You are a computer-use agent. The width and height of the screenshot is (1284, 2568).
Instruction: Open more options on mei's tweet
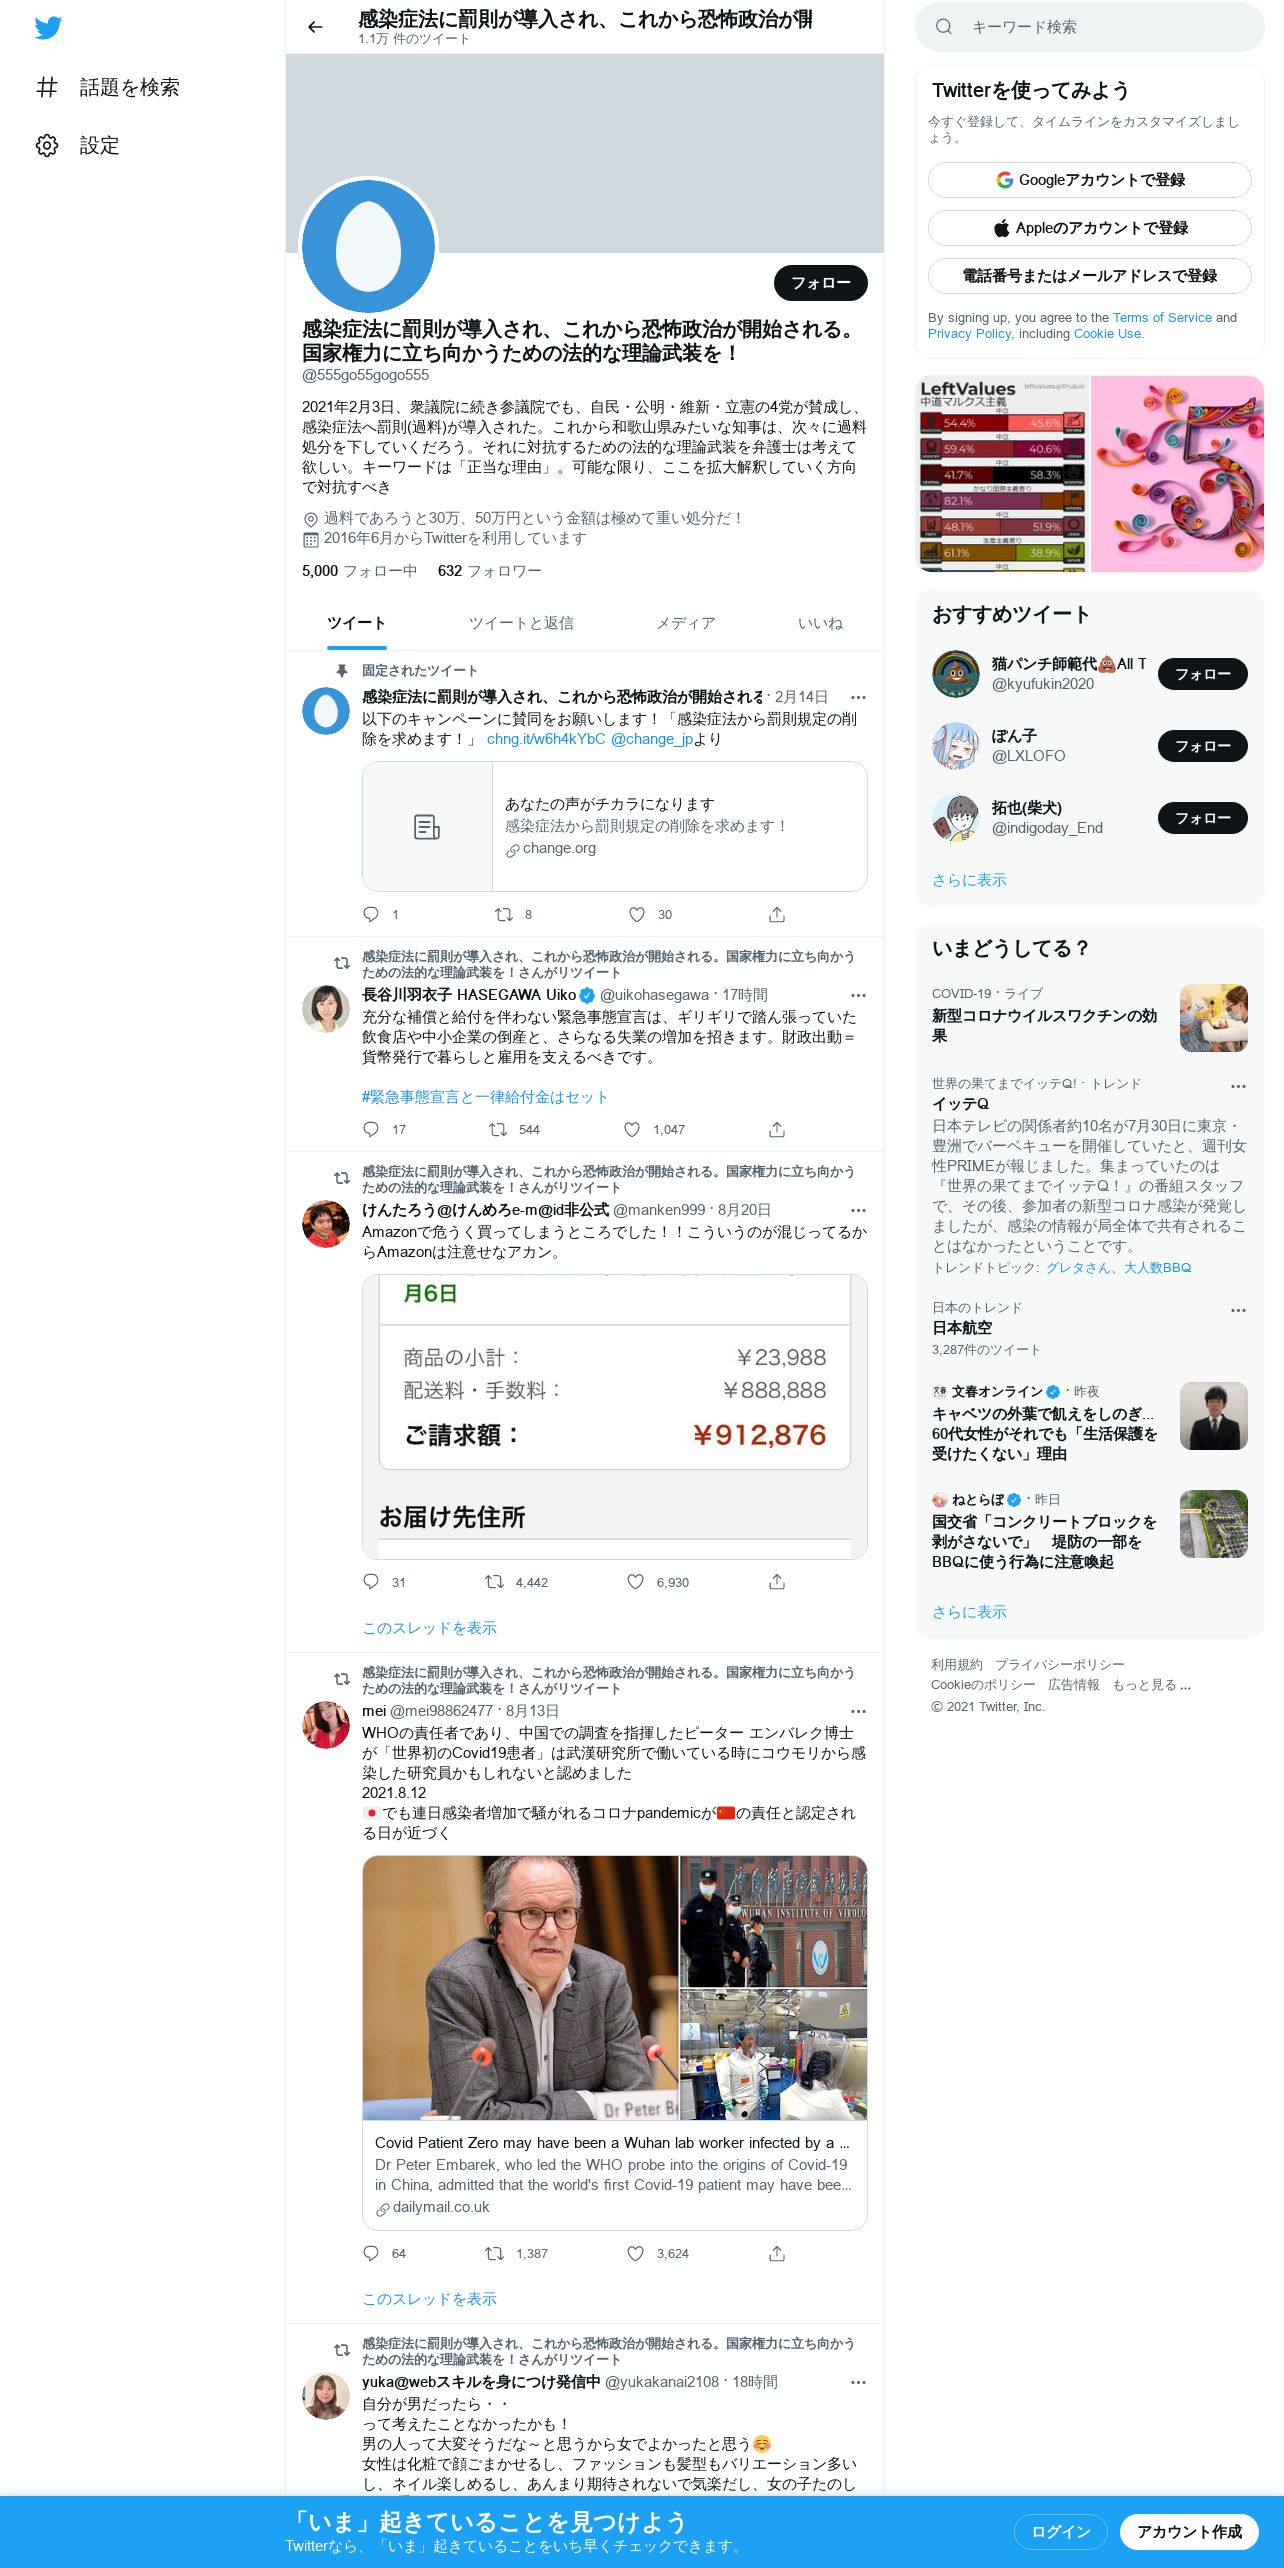point(858,1711)
